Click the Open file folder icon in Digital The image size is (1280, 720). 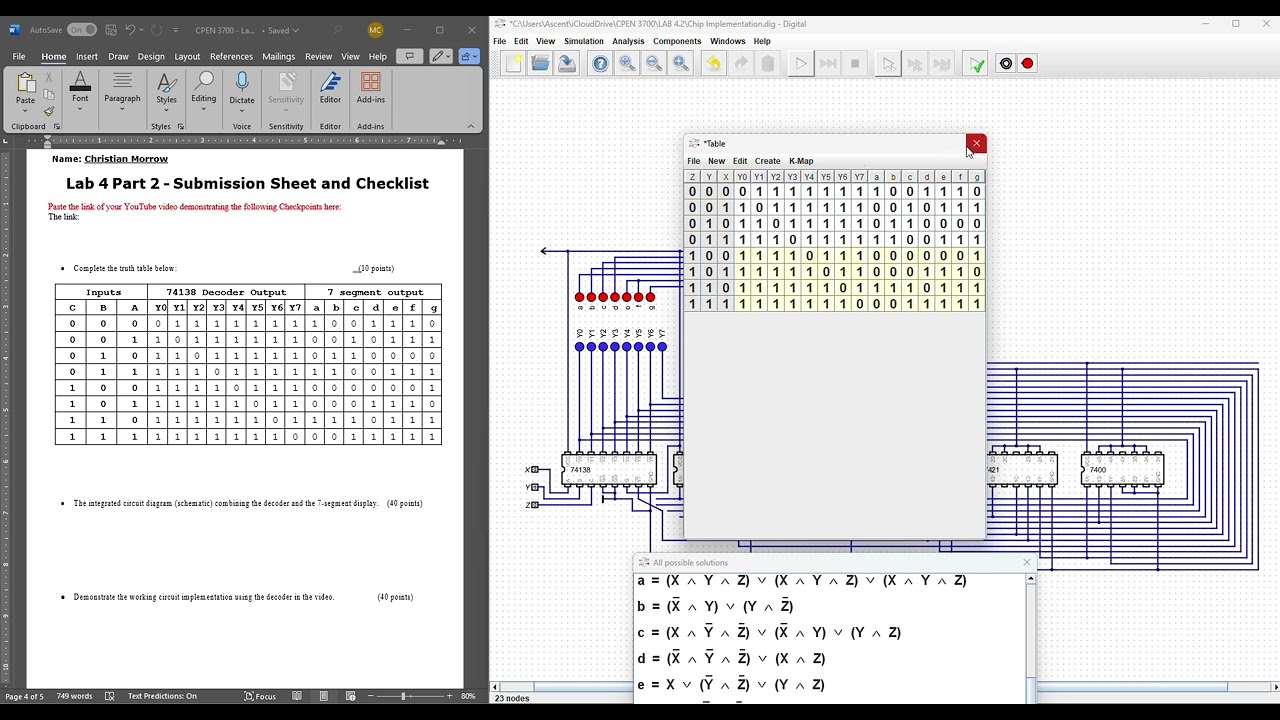540,64
